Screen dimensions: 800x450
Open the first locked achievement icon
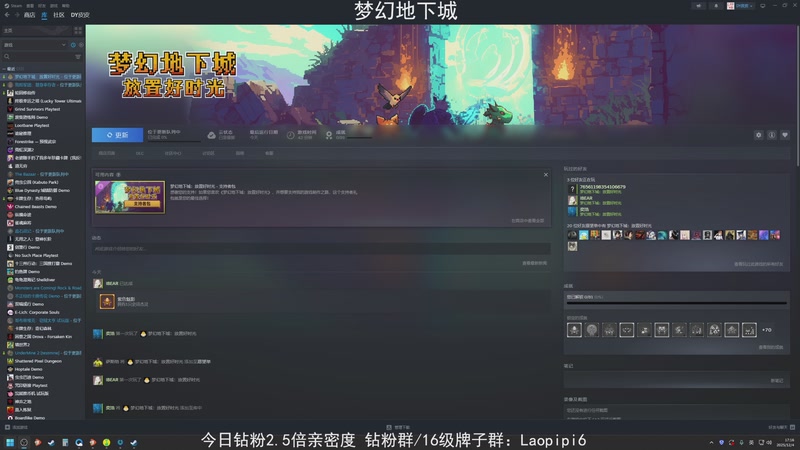click(x=574, y=330)
